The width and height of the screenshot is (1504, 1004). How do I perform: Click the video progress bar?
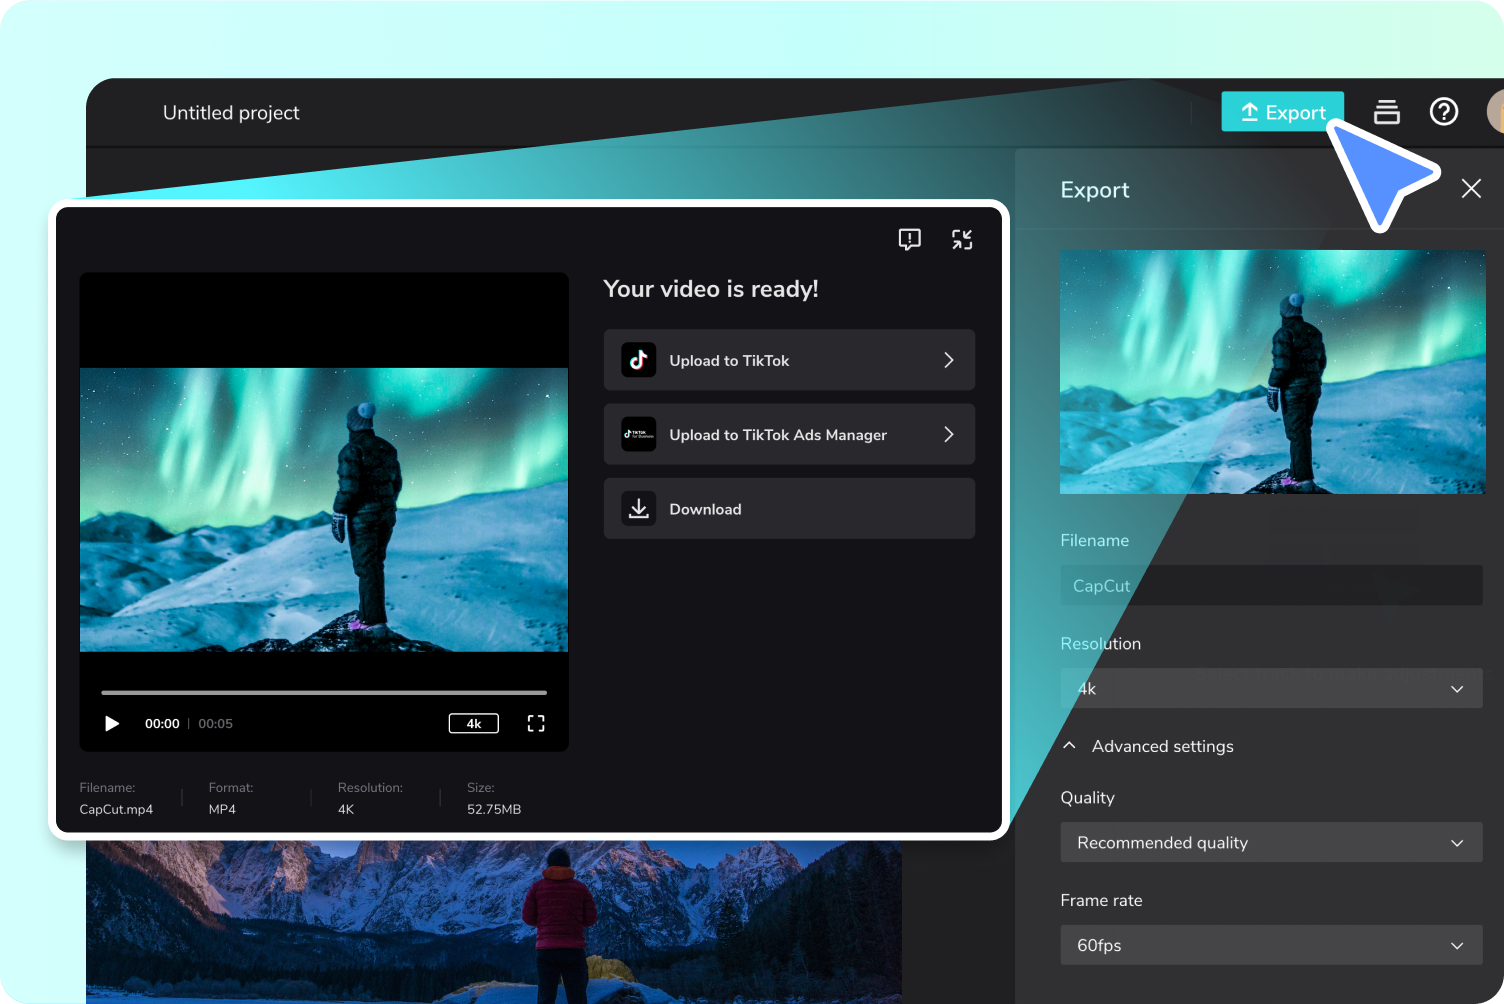click(324, 692)
